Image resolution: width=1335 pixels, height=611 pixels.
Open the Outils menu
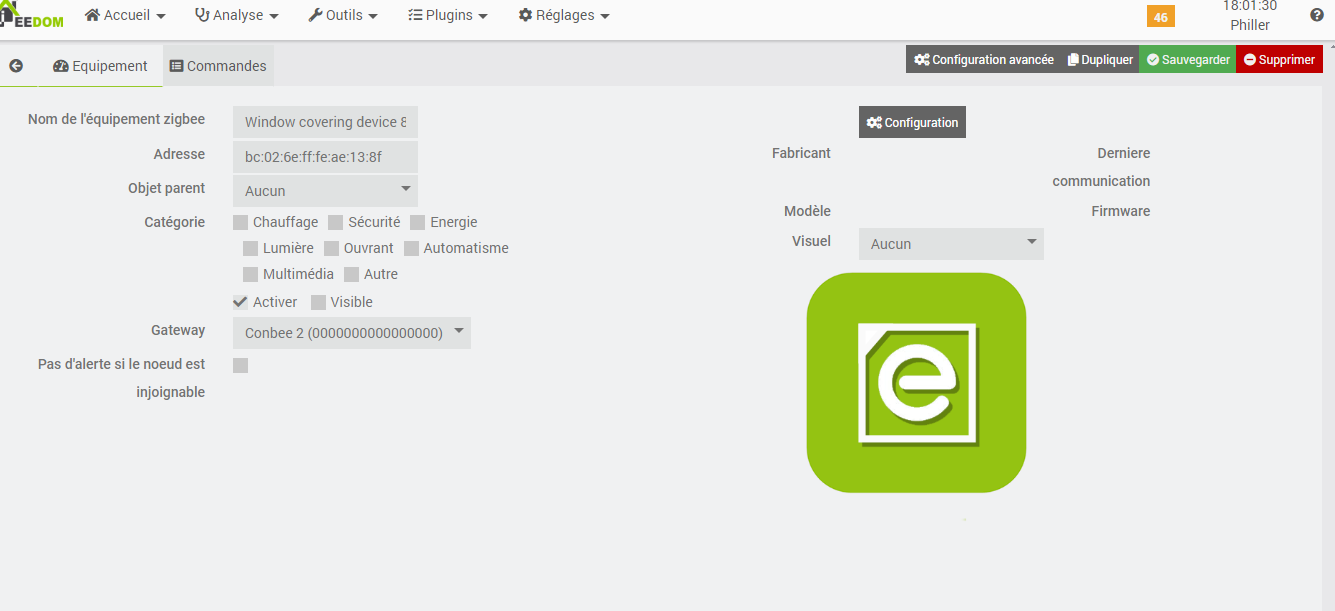point(343,15)
